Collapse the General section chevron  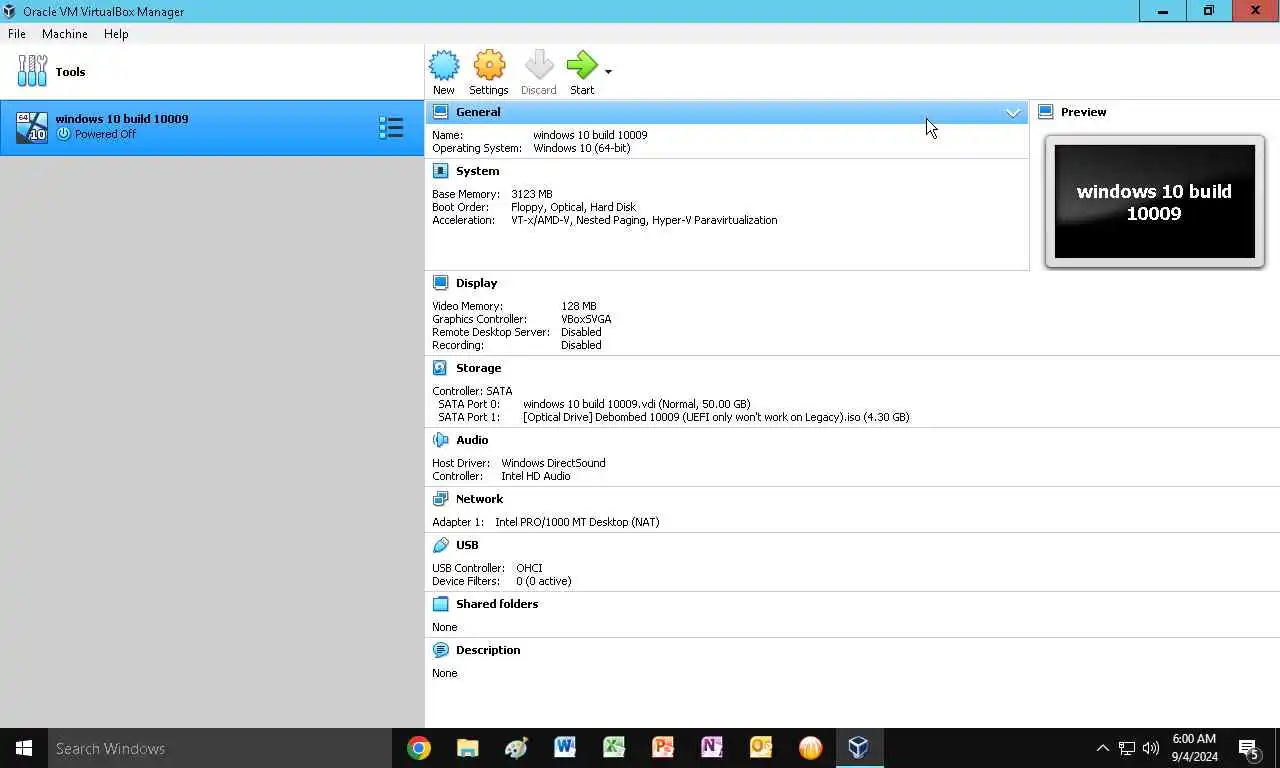pyautogui.click(x=1013, y=113)
